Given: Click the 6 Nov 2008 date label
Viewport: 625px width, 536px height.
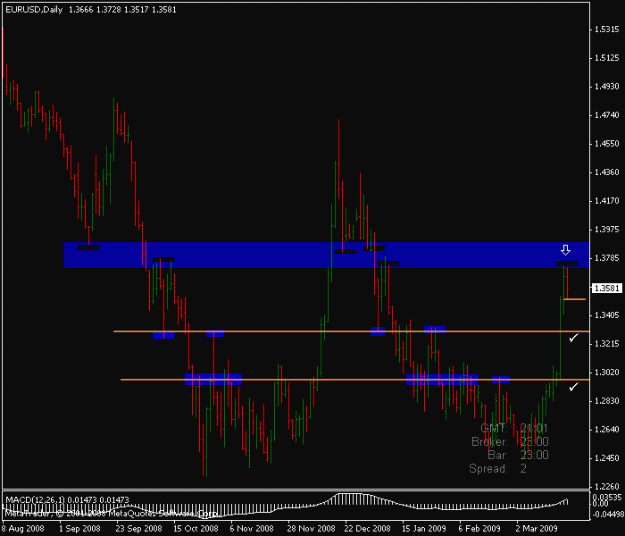Looking at the screenshot, I should click(x=252, y=528).
